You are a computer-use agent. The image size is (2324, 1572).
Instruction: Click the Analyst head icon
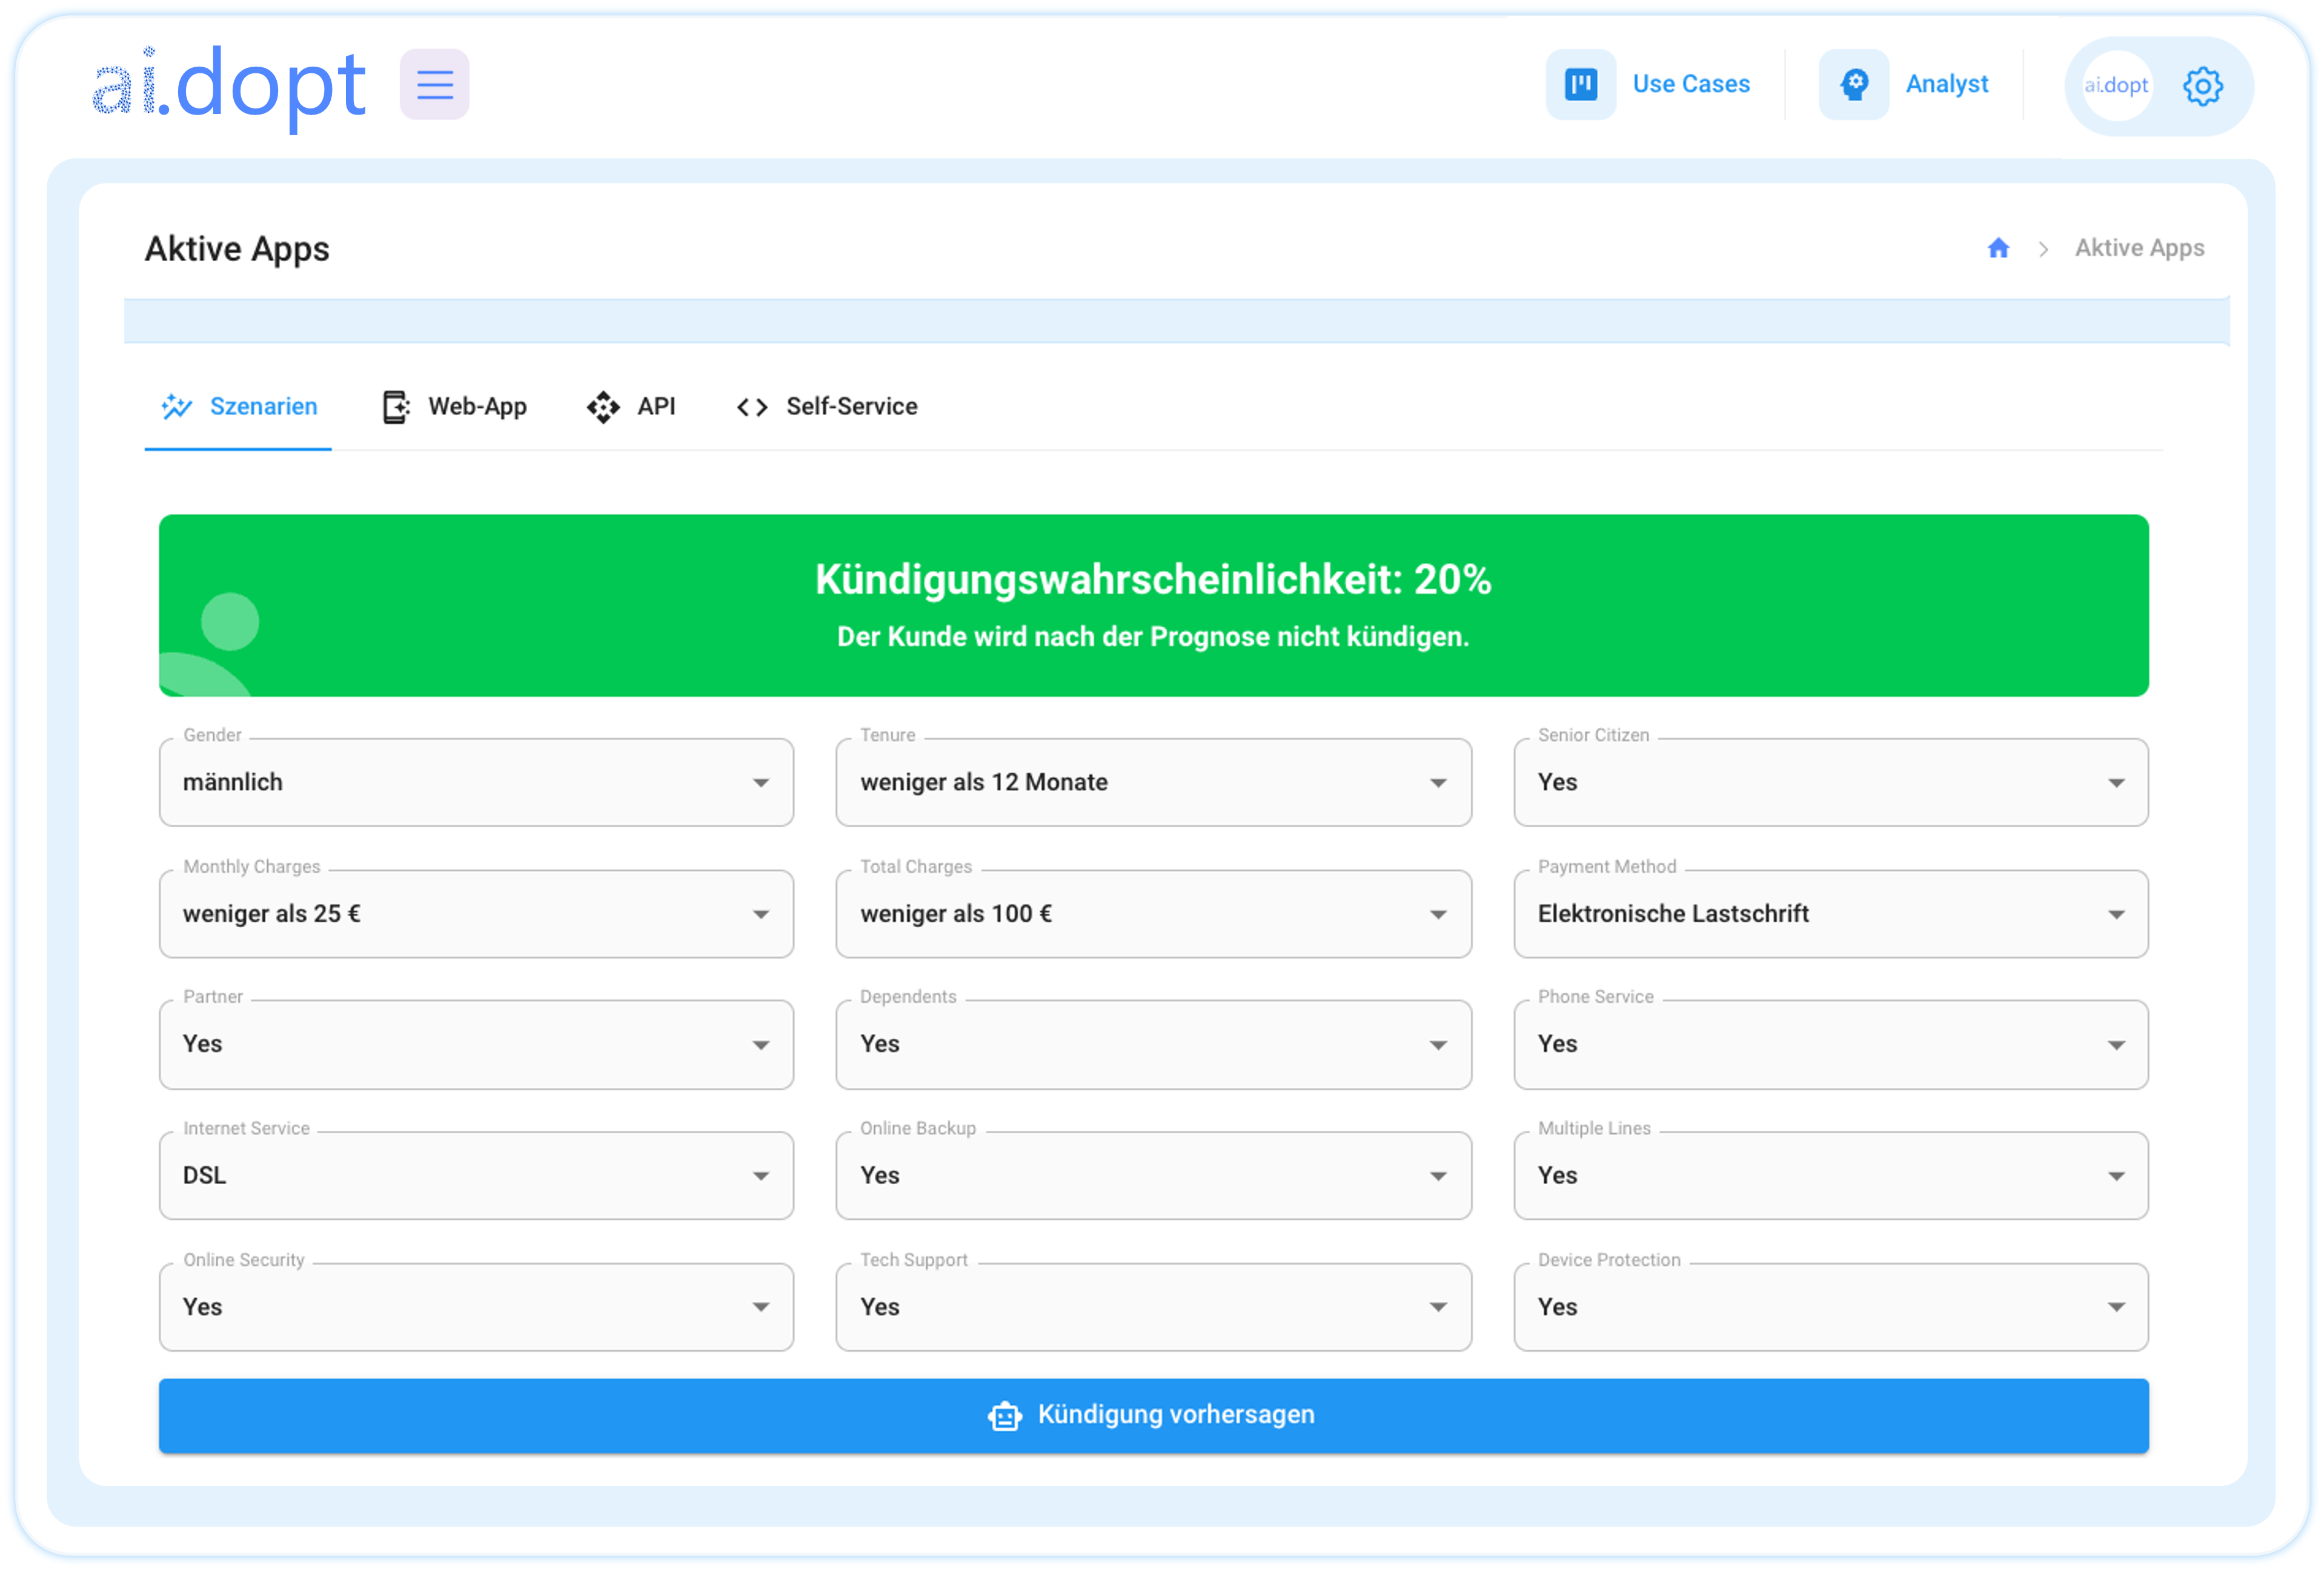click(x=1853, y=84)
